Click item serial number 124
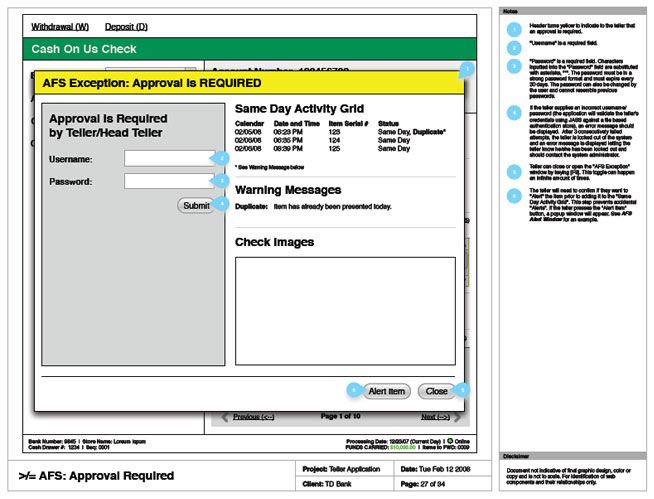 click(334, 140)
